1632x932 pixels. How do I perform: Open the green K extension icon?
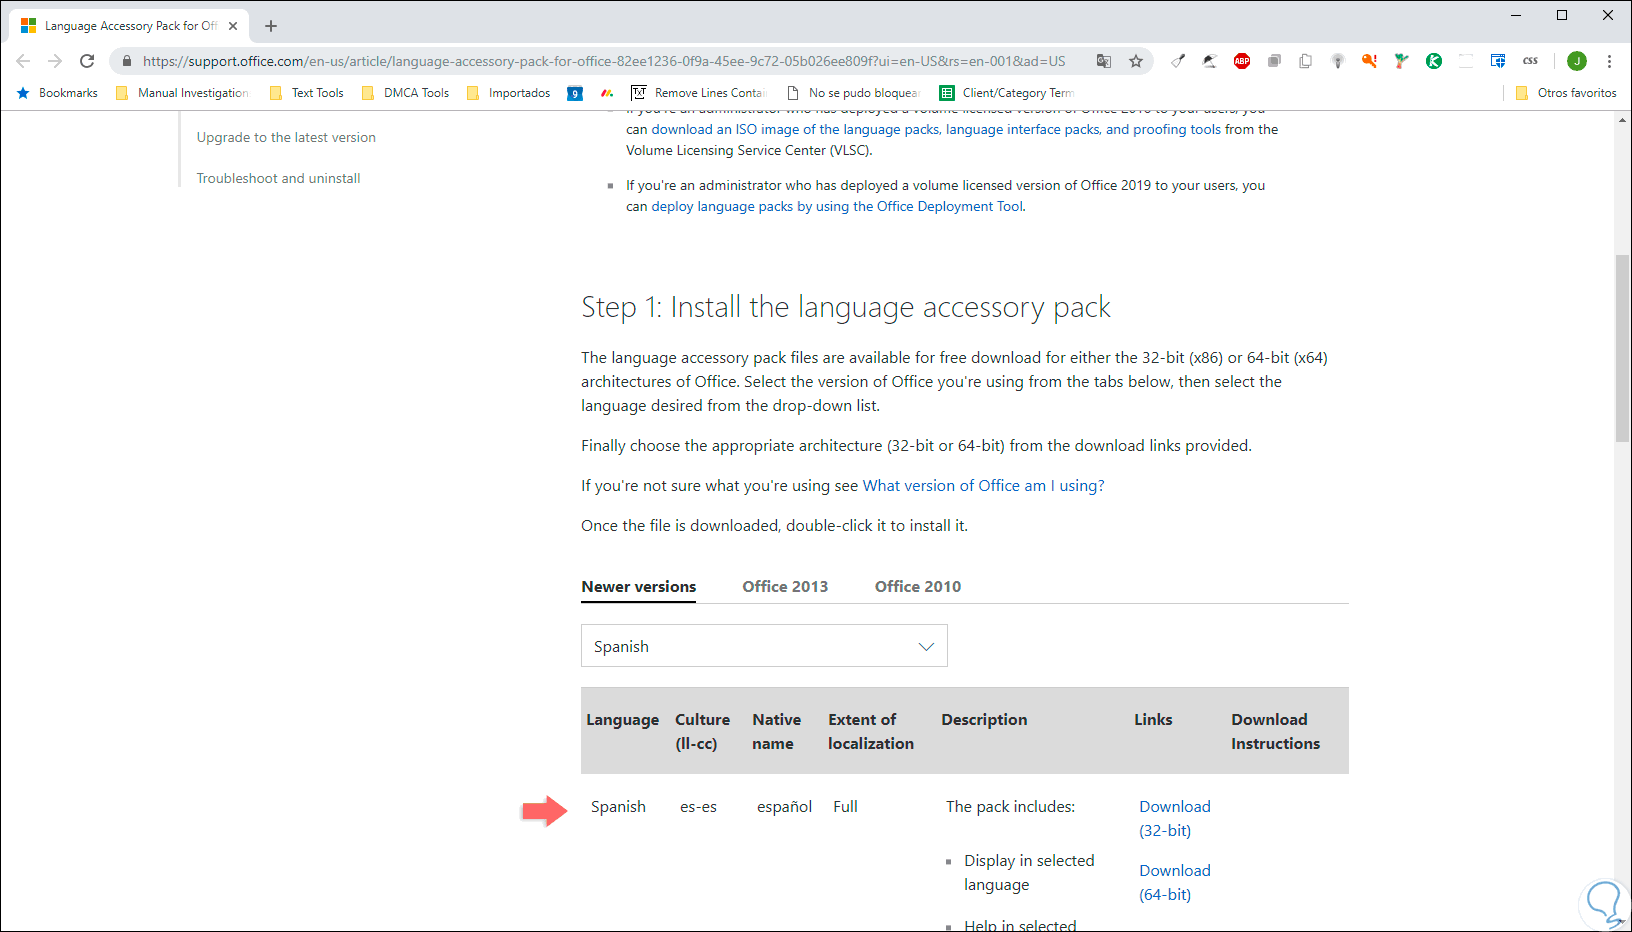click(x=1434, y=61)
